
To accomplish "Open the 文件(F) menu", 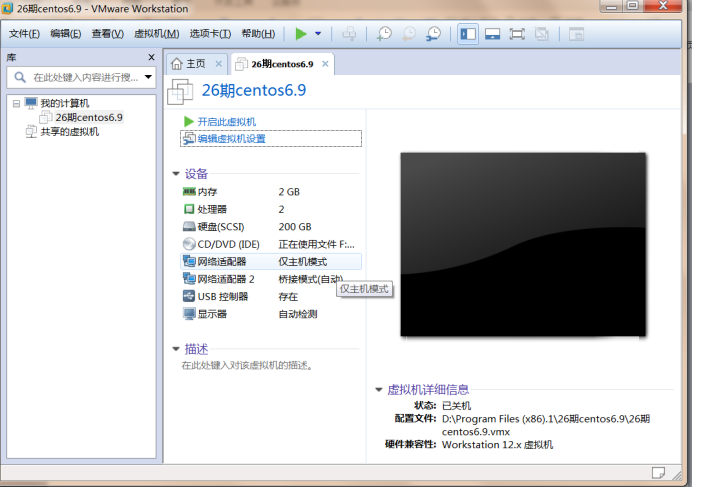I will pos(24,34).
